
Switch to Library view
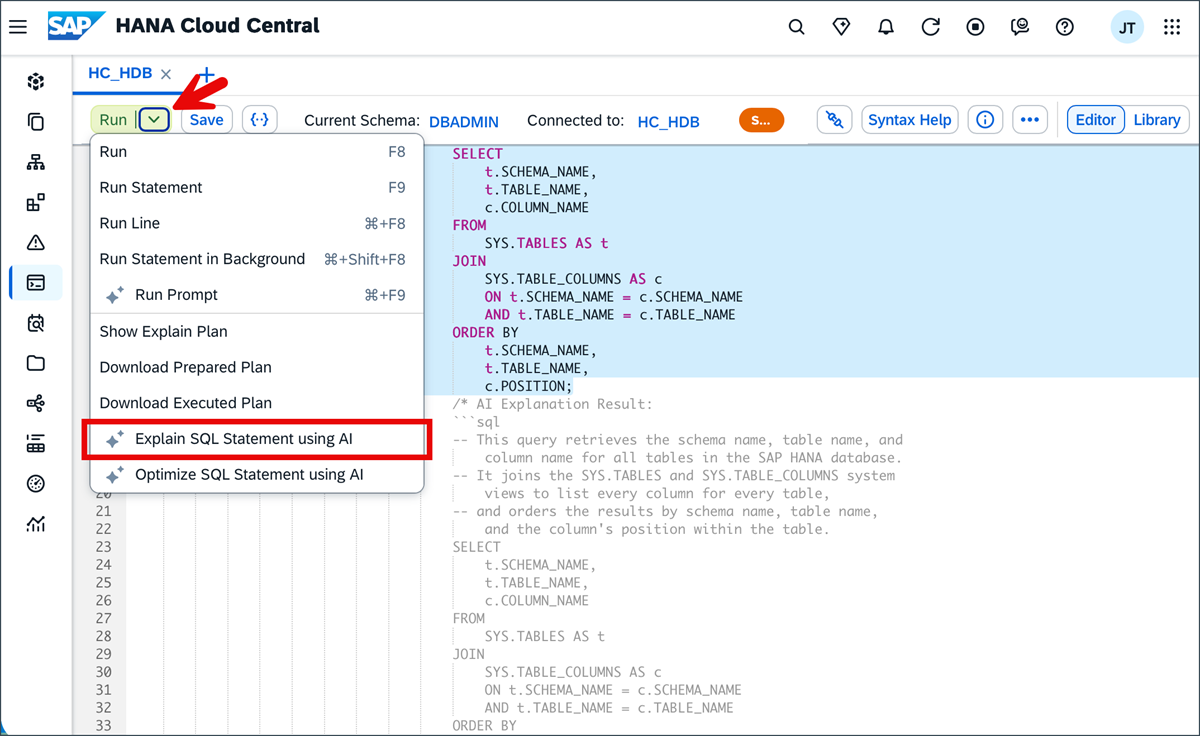pos(1157,120)
